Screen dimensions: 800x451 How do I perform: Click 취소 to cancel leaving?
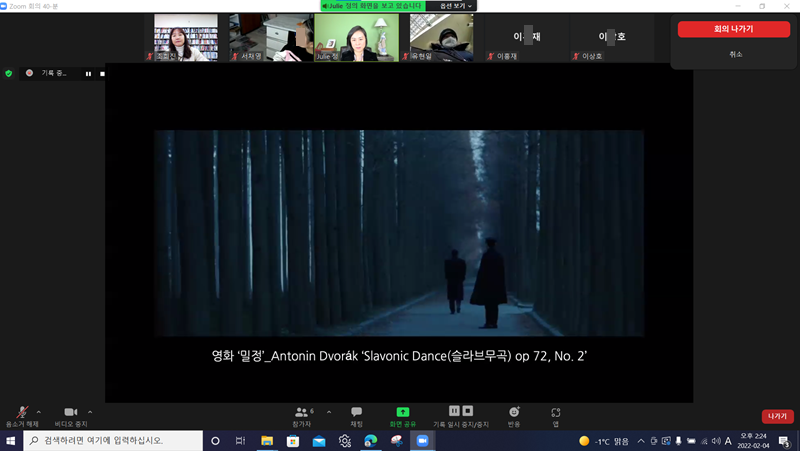click(x=735, y=54)
